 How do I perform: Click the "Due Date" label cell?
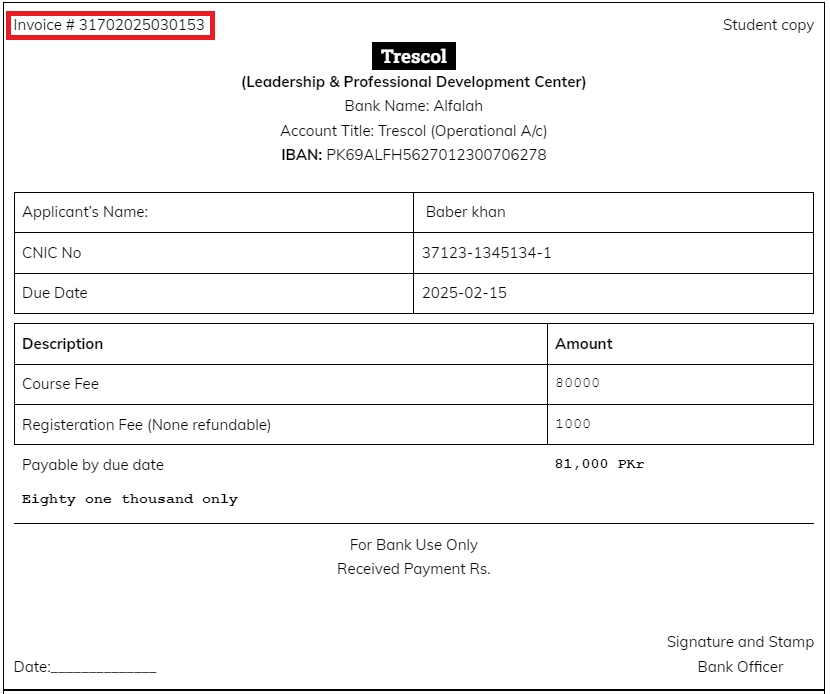pyautogui.click(x=214, y=293)
